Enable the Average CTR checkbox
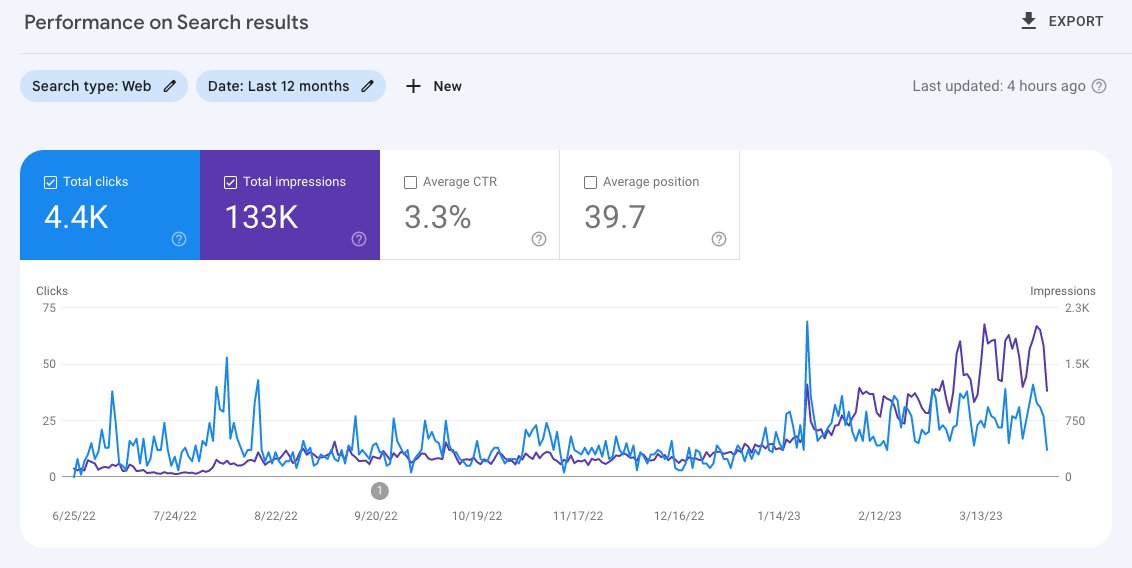This screenshot has height=568, width=1132. [x=410, y=183]
